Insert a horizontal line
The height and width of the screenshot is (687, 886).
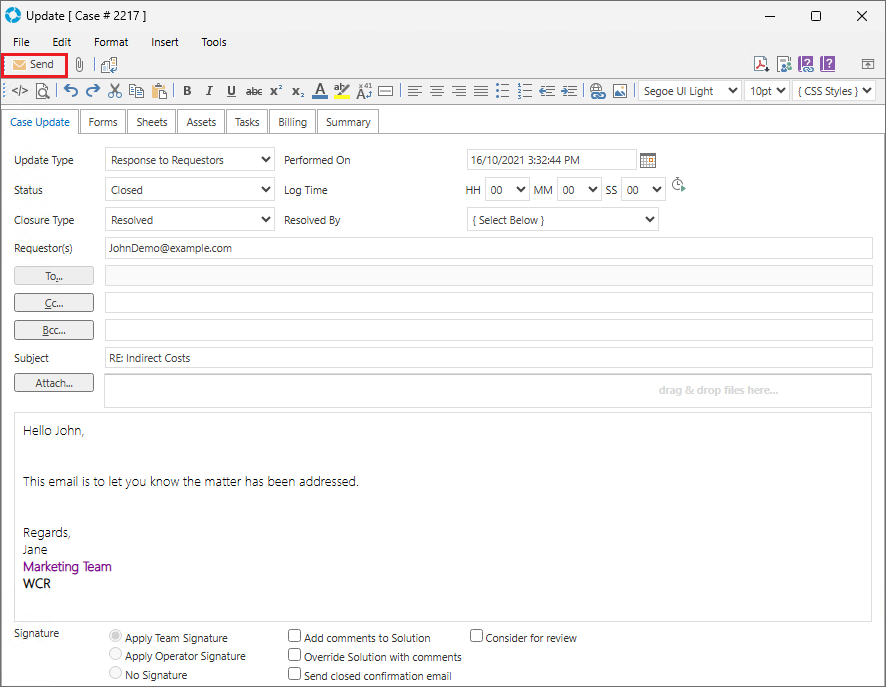click(385, 91)
